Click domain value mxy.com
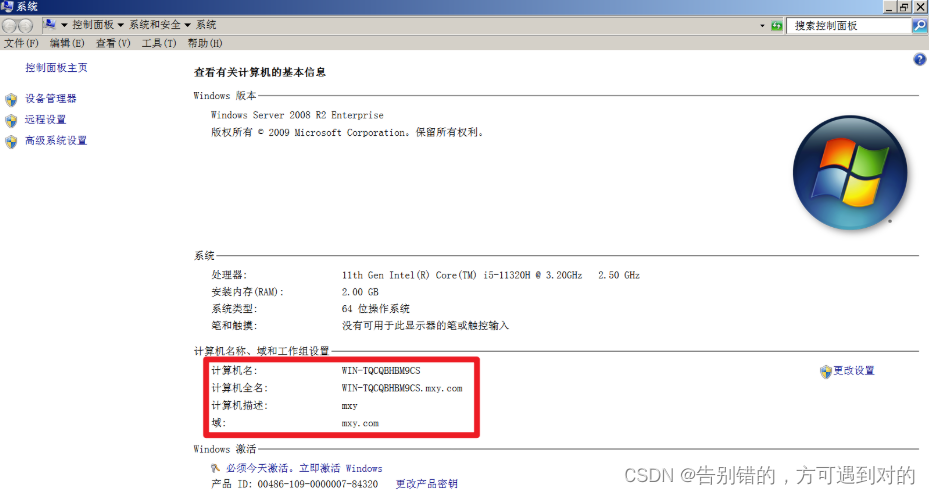The width and height of the screenshot is (930, 494). point(360,423)
